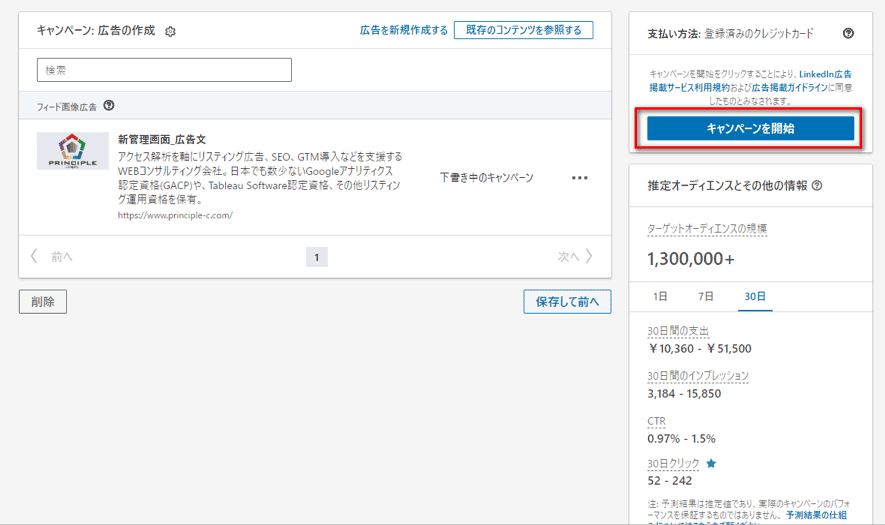Click the PRINCIPLE logo ad thumbnail
This screenshot has width=885, height=525.
(x=73, y=151)
